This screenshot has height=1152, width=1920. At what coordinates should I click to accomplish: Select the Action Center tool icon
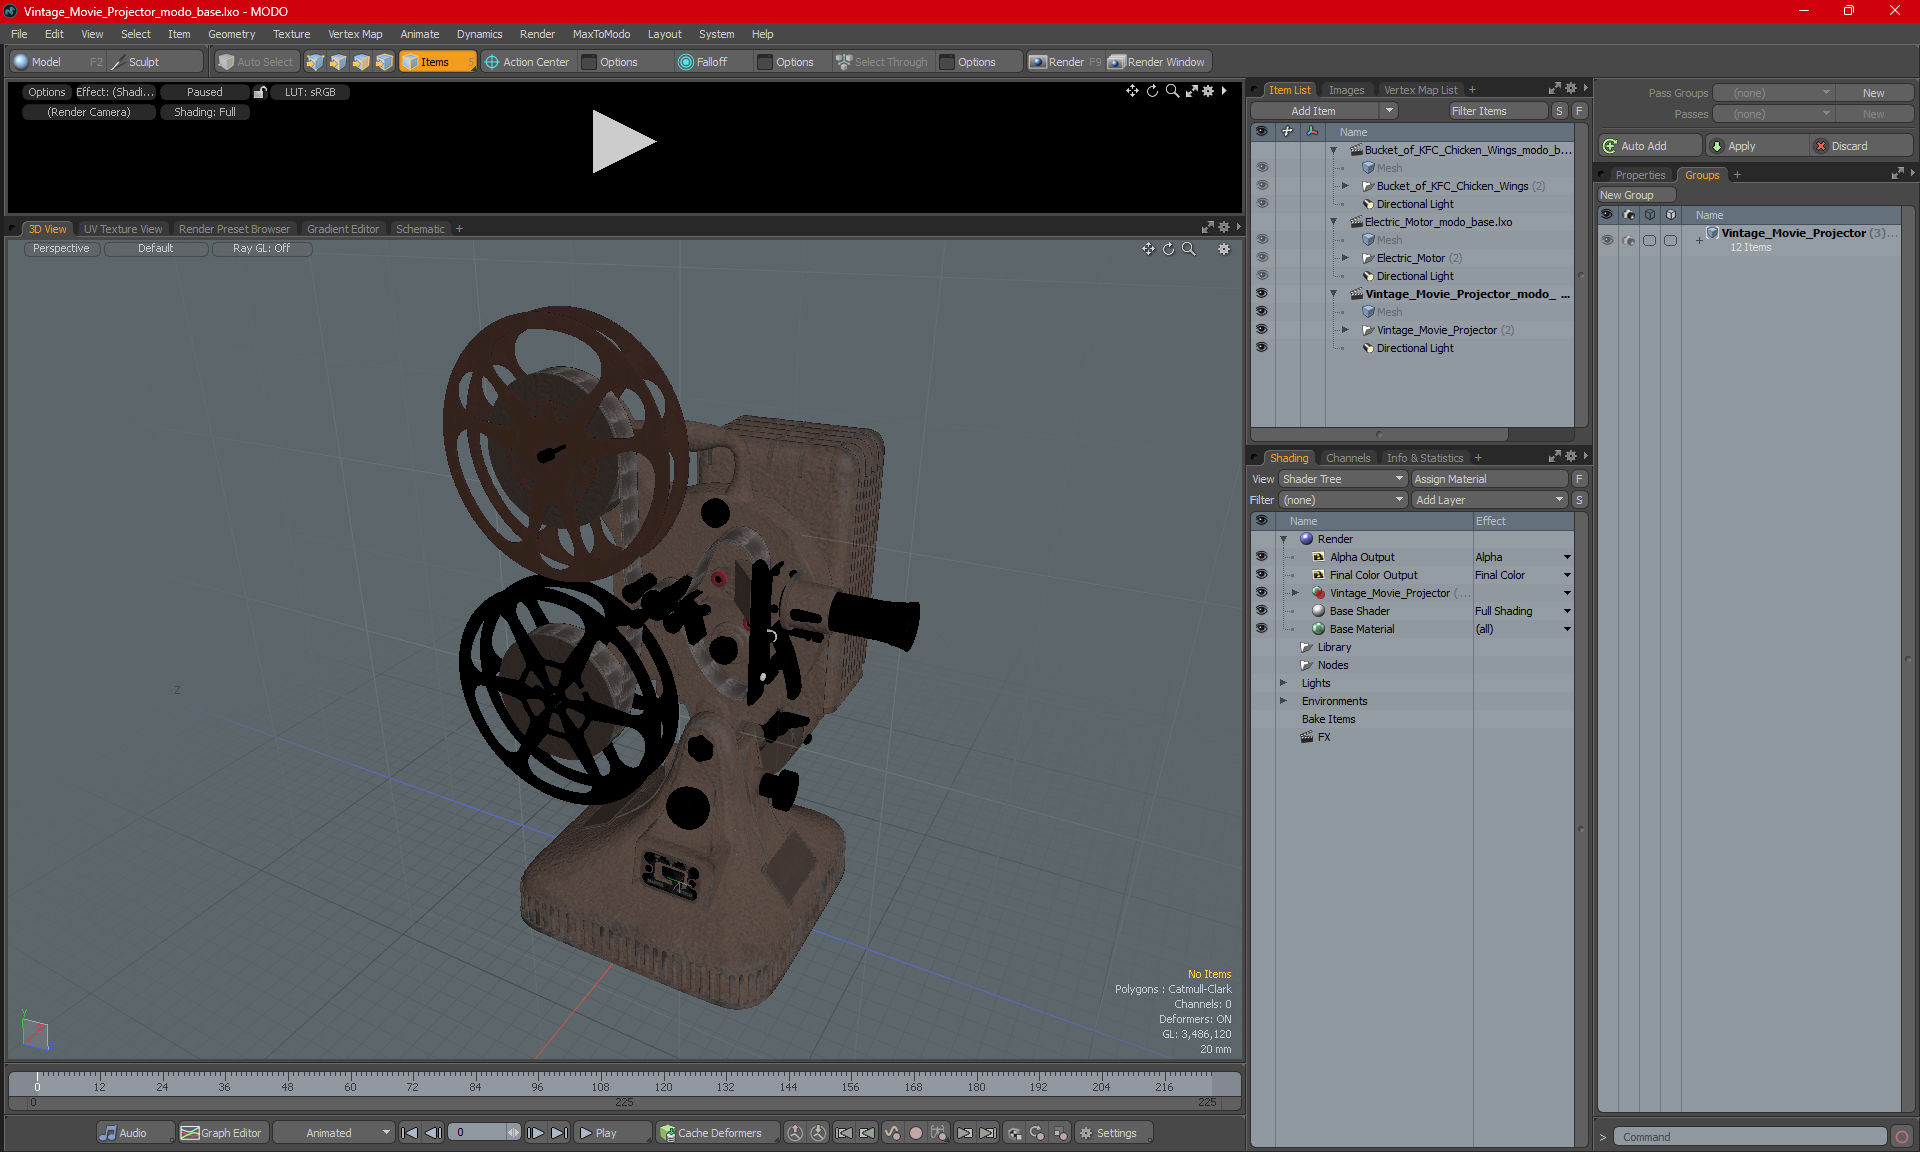click(492, 62)
